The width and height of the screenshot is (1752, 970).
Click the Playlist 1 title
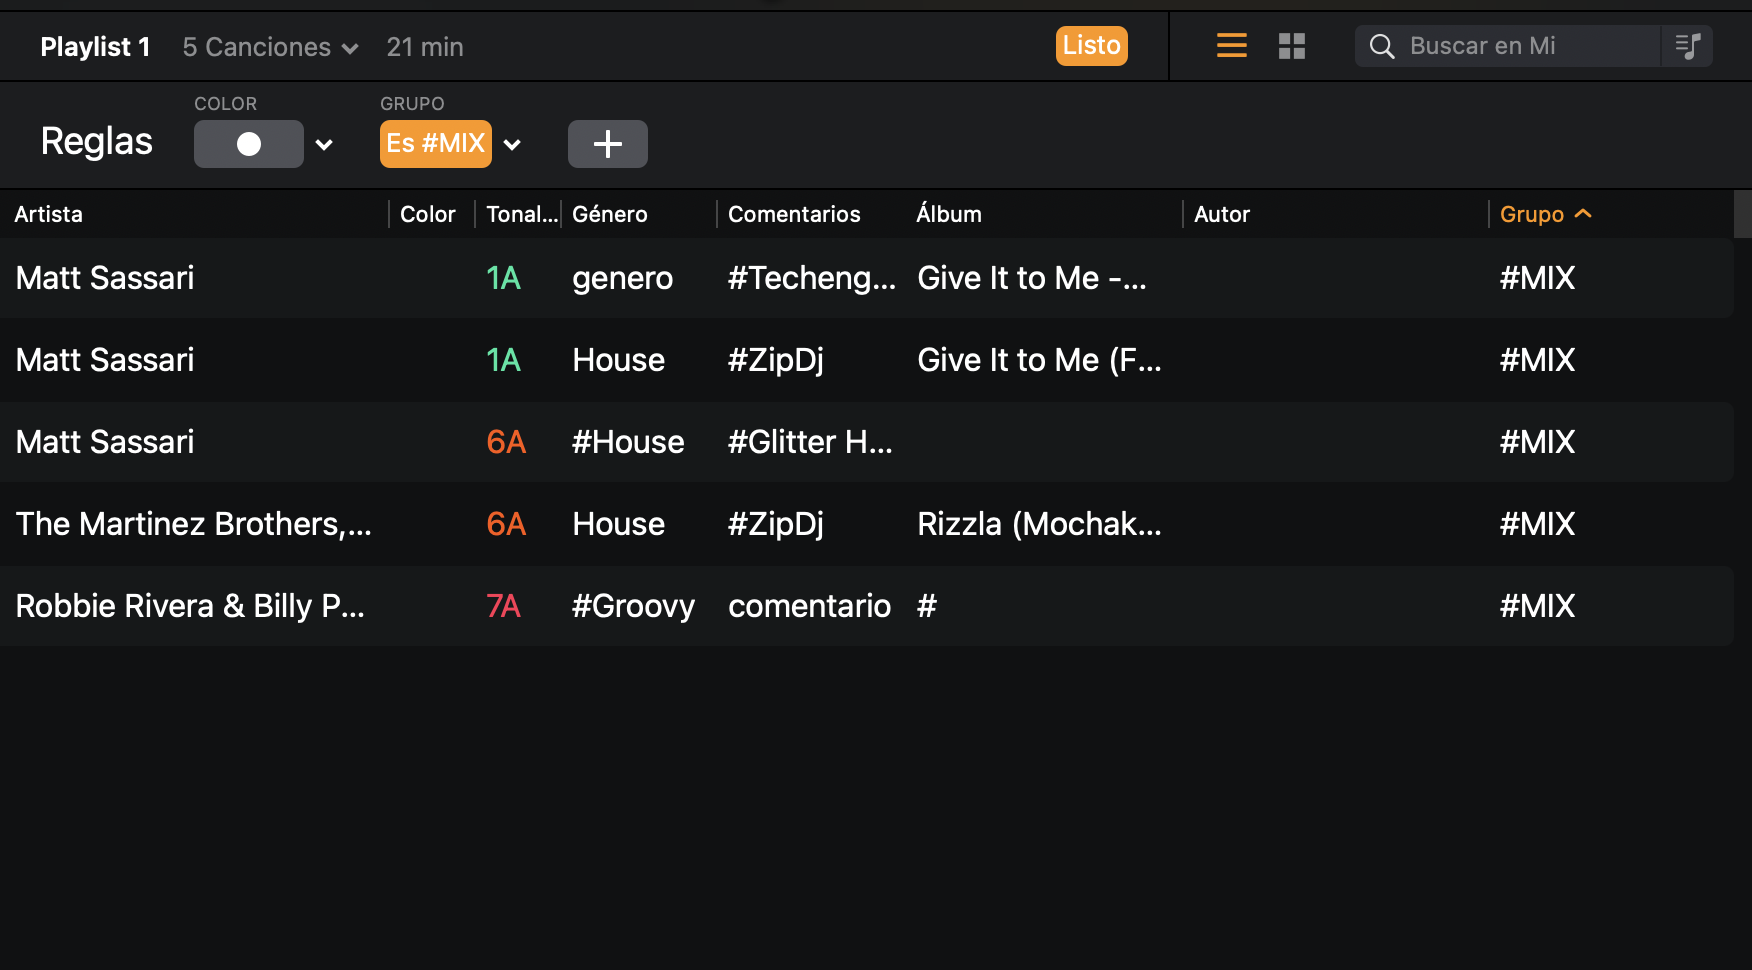[x=95, y=46]
